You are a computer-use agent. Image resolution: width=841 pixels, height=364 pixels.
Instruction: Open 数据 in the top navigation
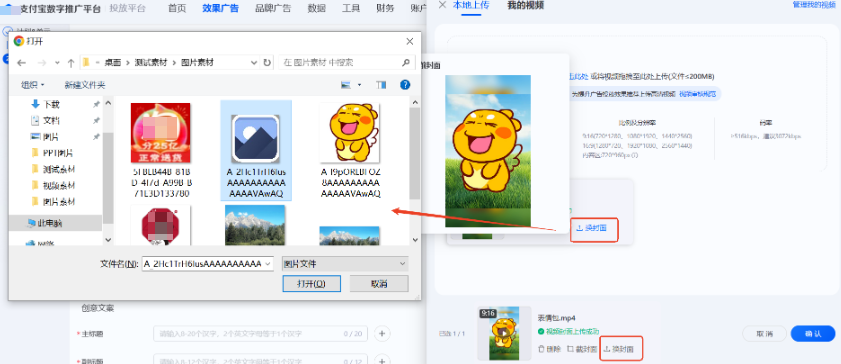317,8
